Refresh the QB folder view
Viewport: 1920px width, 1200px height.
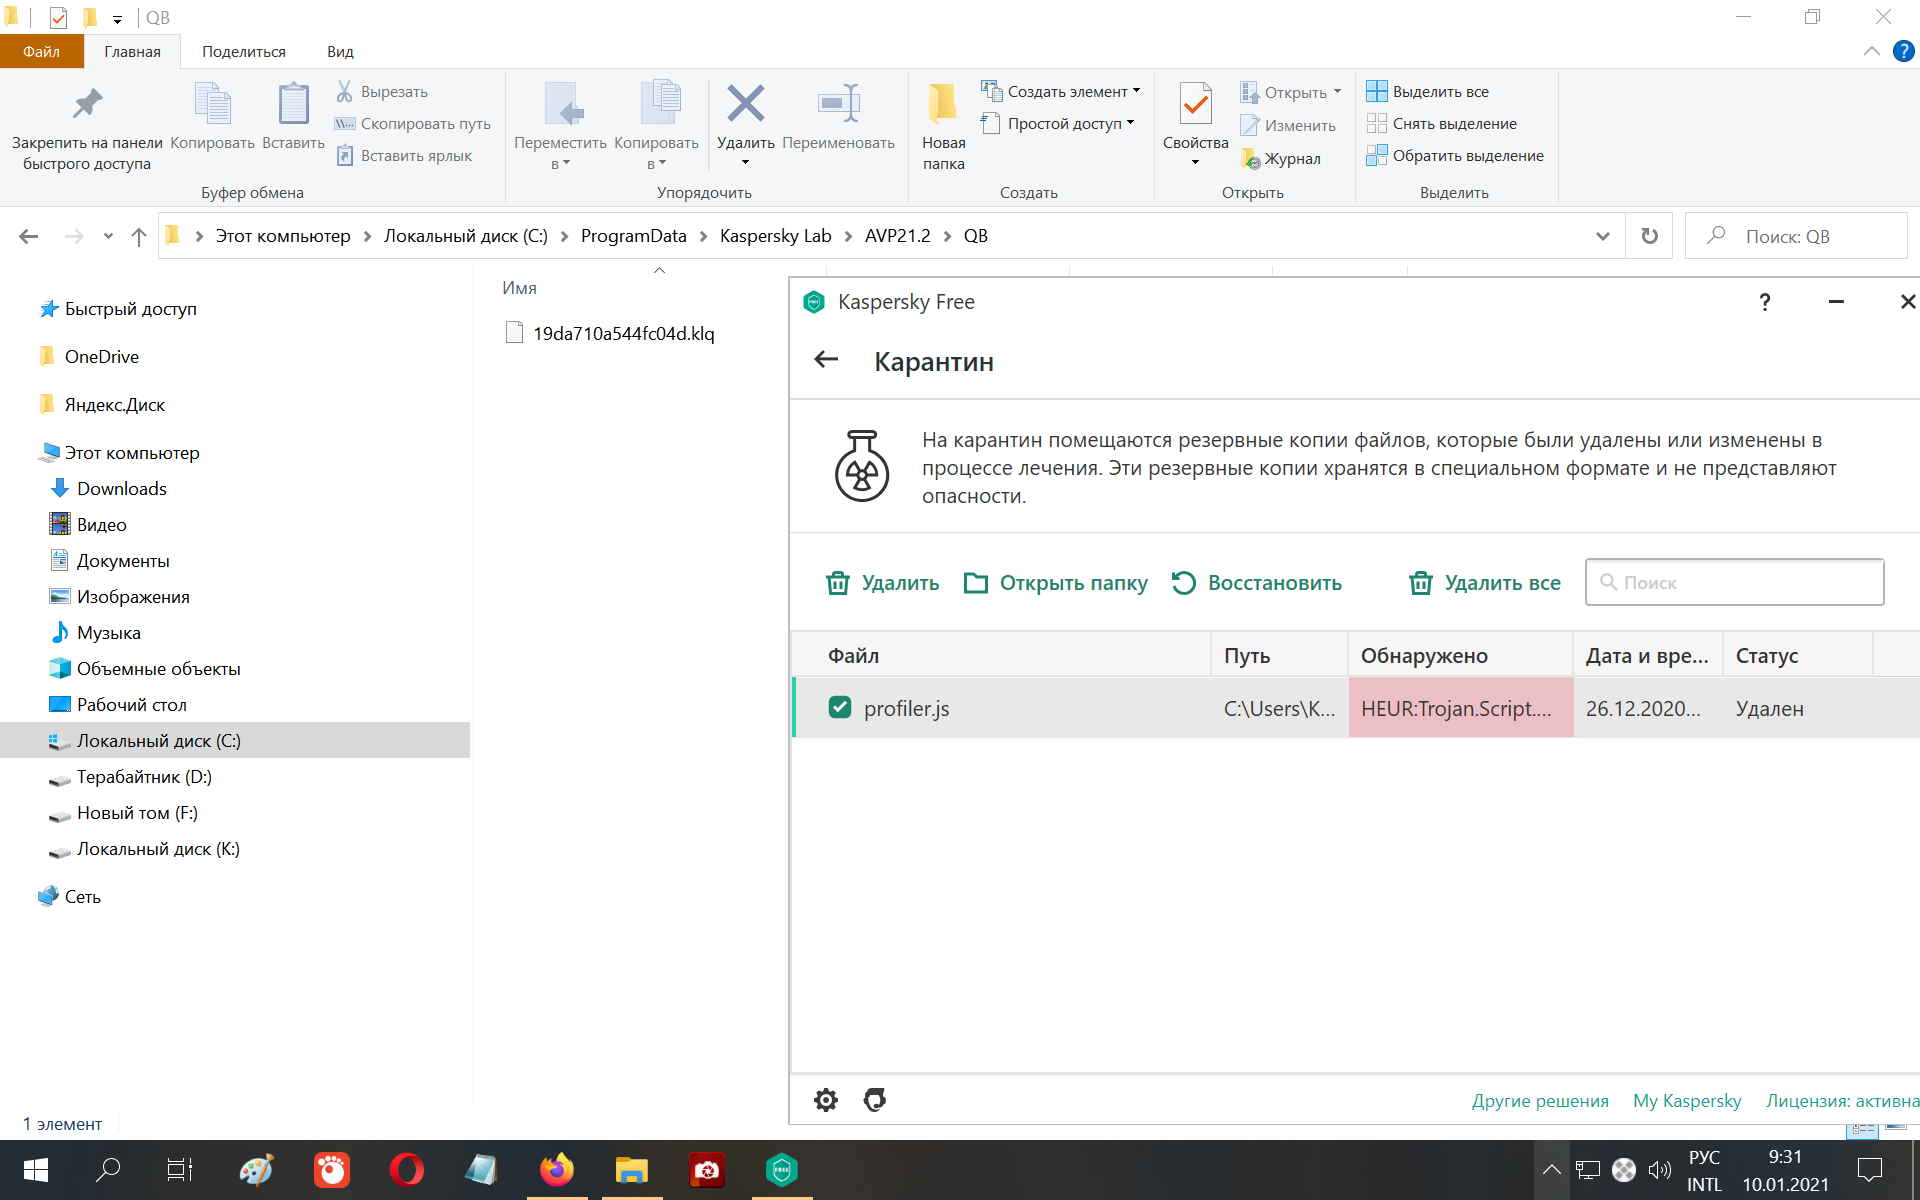[x=1649, y=236]
